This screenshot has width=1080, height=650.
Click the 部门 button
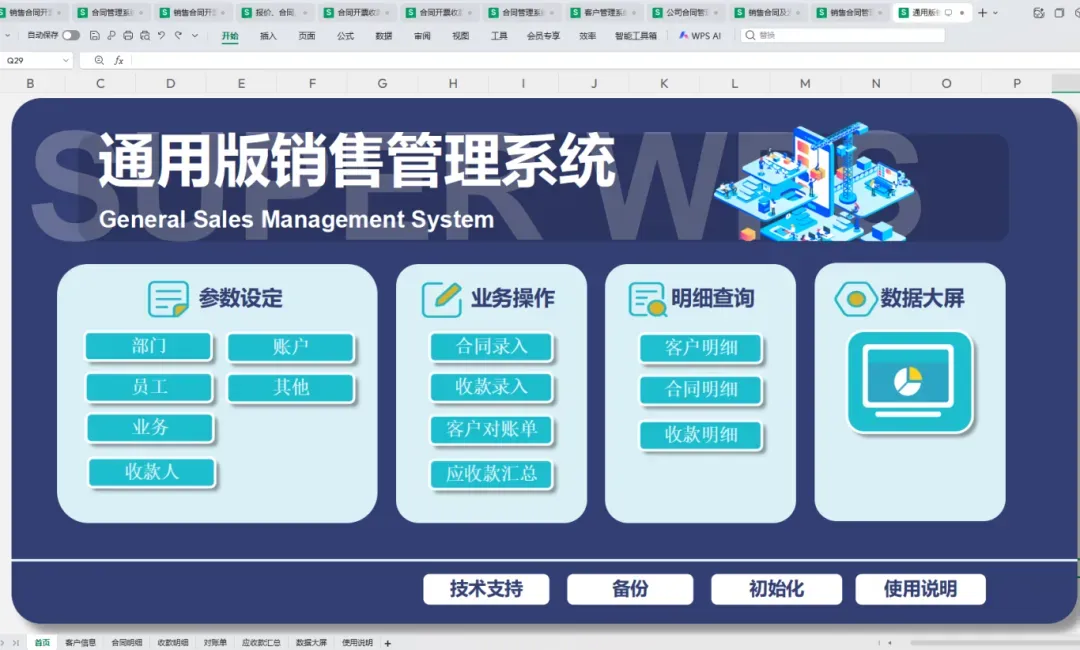pos(148,346)
